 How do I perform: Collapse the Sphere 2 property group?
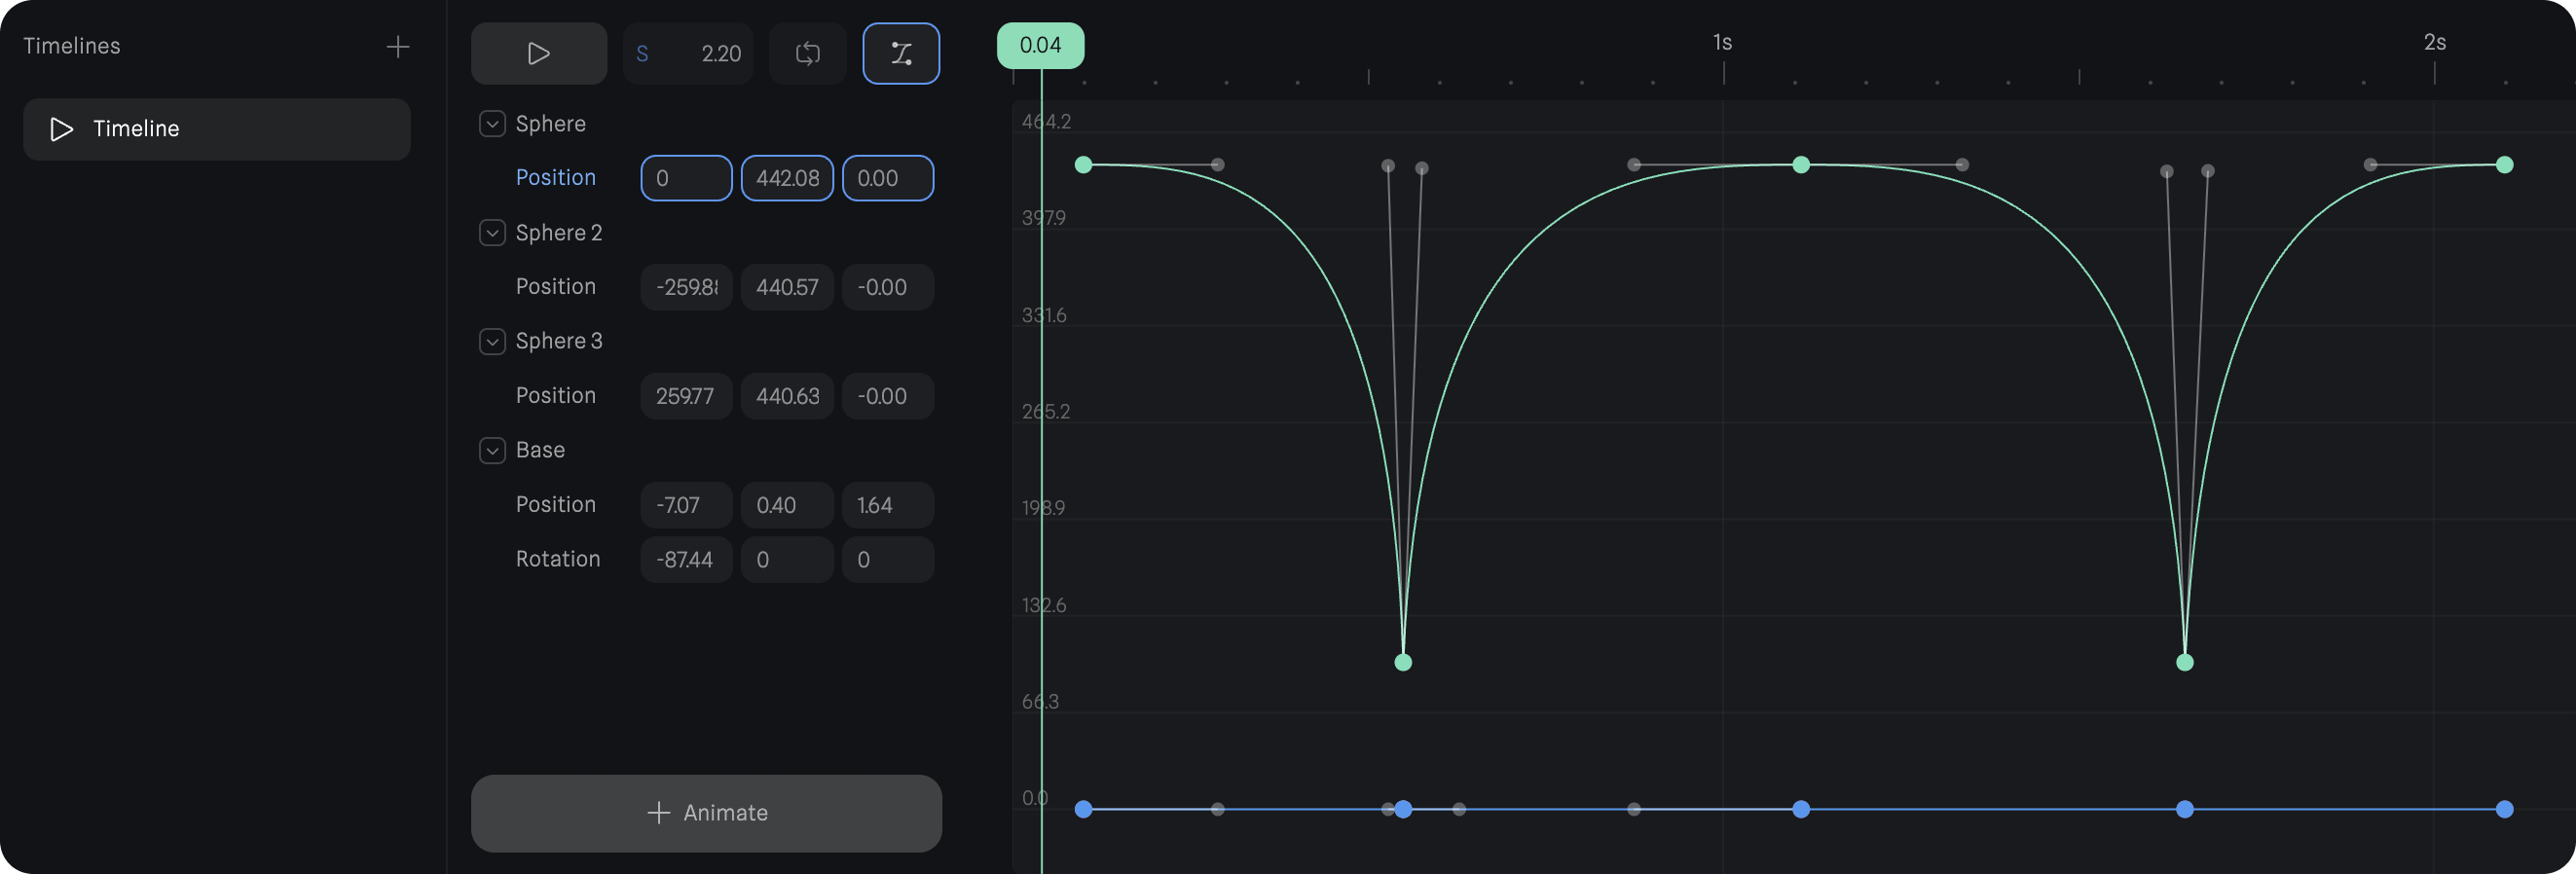click(x=492, y=233)
